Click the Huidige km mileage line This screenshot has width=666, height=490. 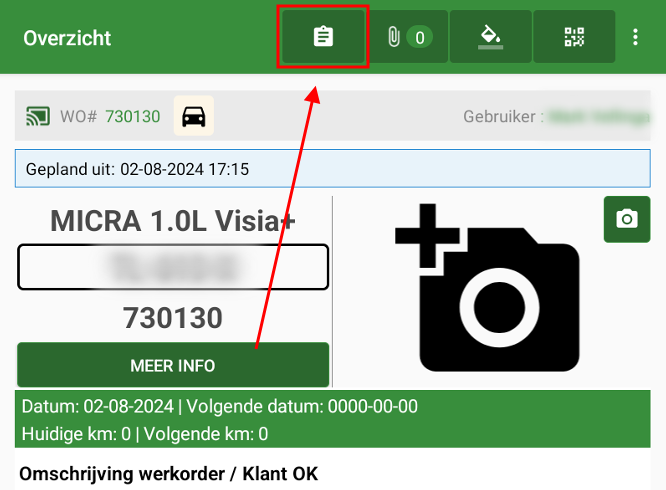coord(144,434)
